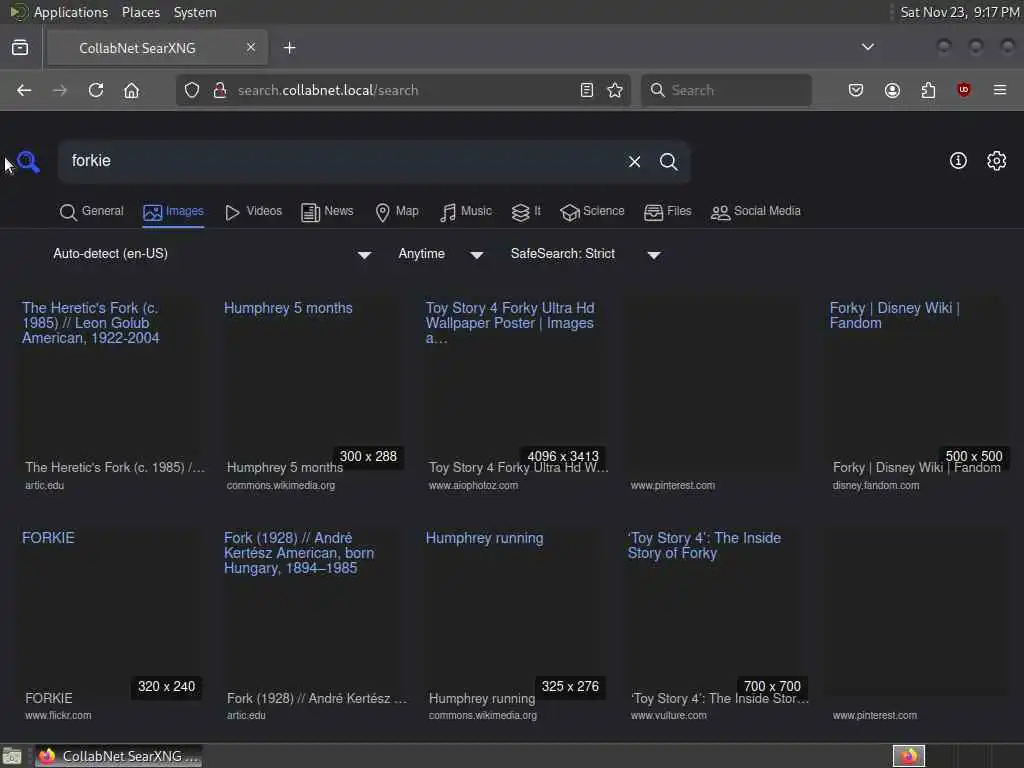Go to the browser home page
The width and height of the screenshot is (1024, 768).
pyautogui.click(x=131, y=90)
